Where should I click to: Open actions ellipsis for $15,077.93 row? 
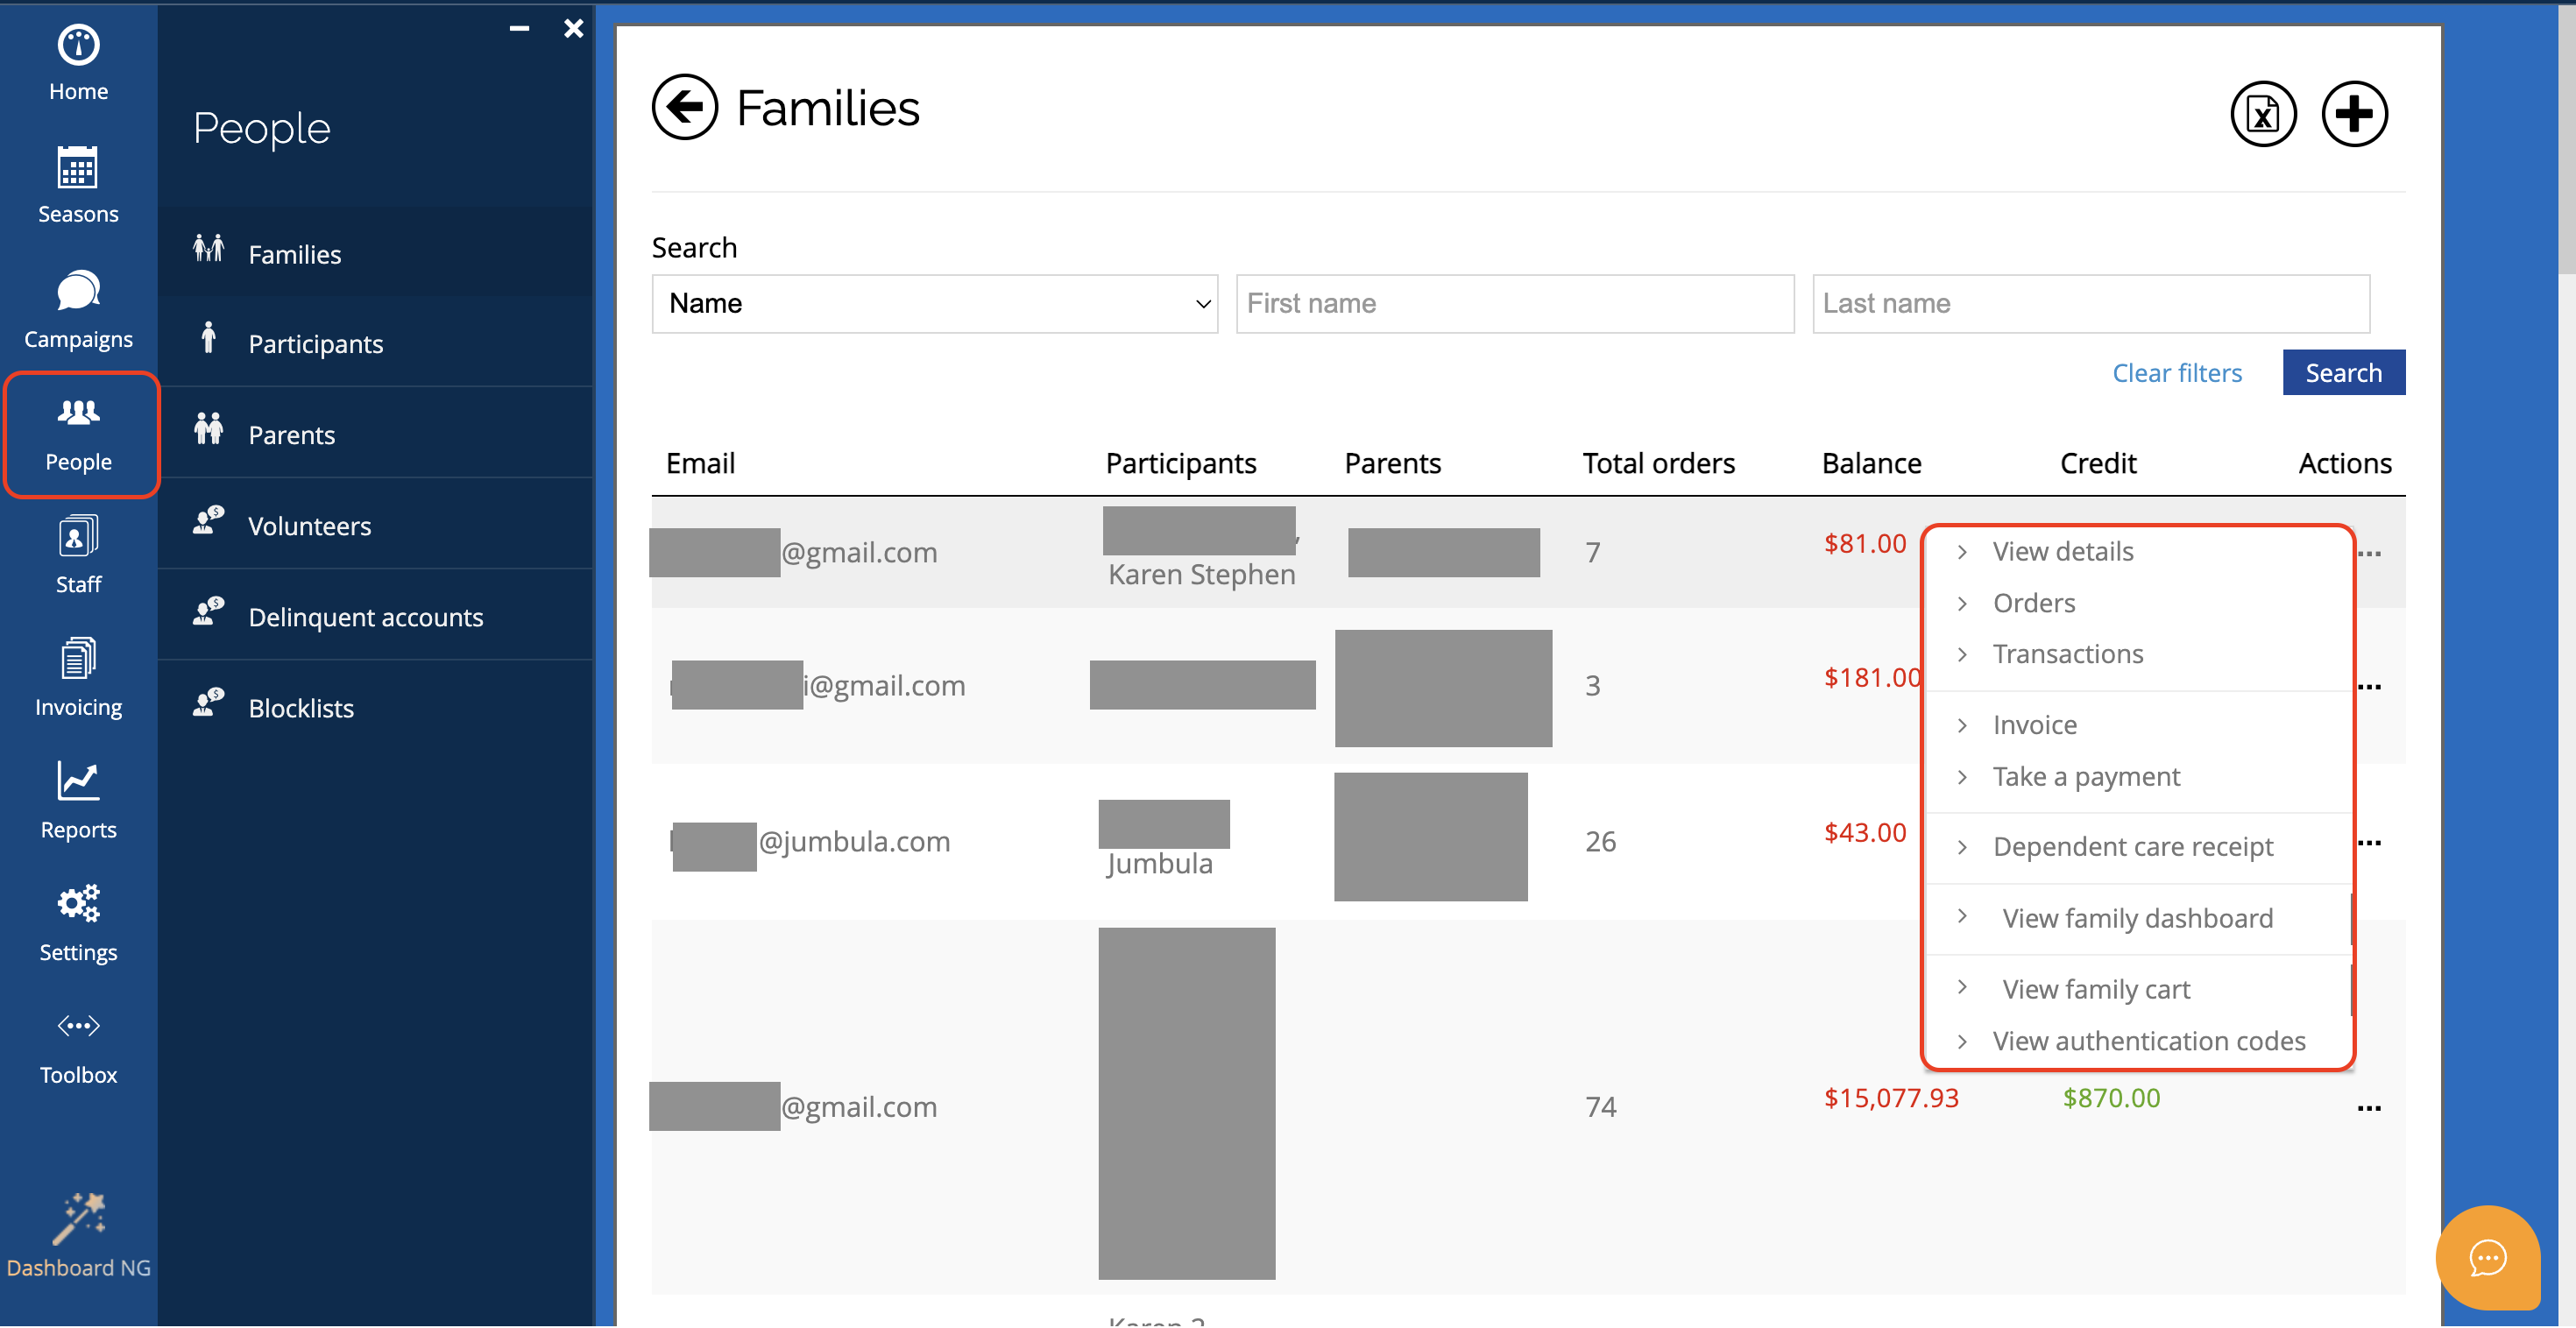pos(2368,1108)
